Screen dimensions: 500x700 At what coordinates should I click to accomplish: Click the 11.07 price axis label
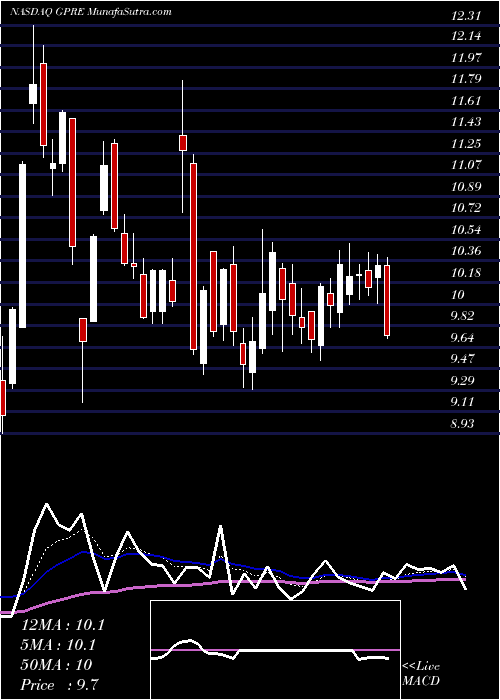pos(466,165)
